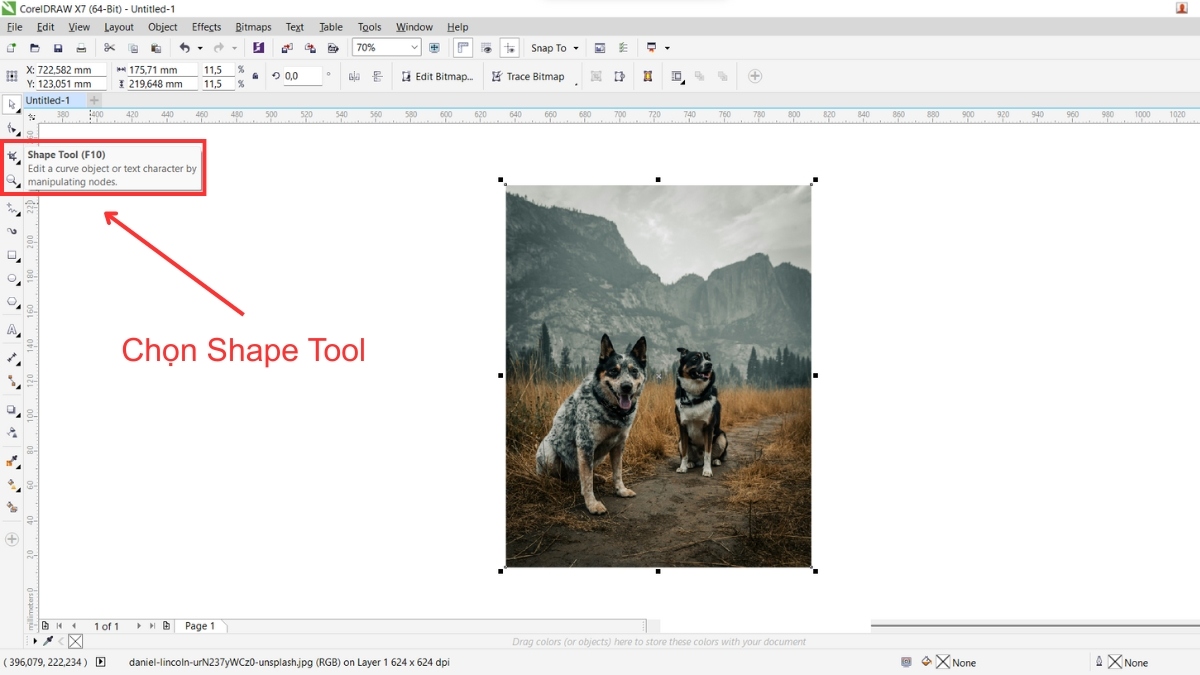The height and width of the screenshot is (675, 1200).
Task: Click the Export icon
Action: 310,48
